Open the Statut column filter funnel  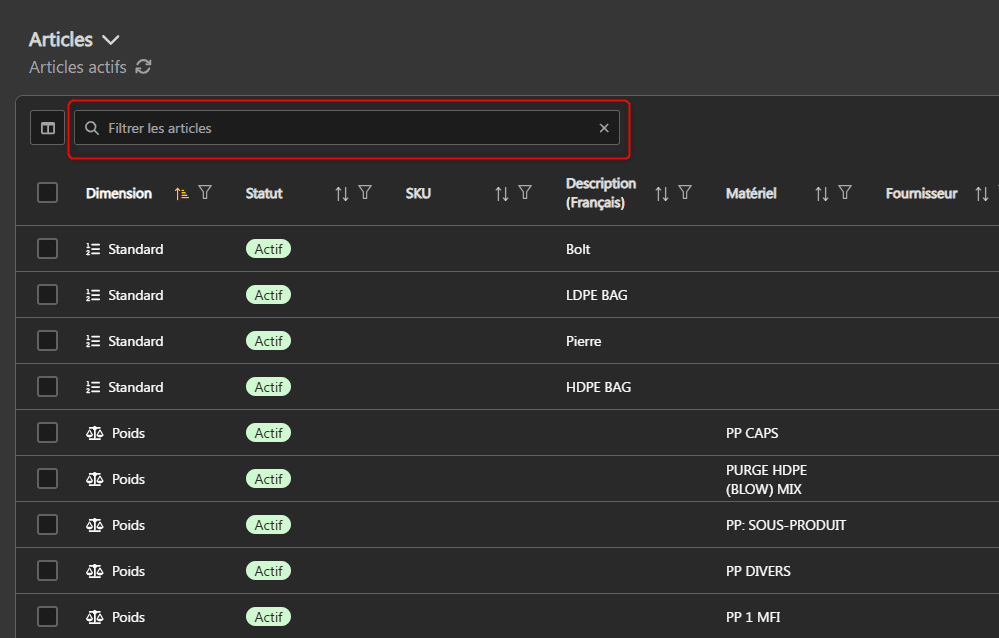point(365,193)
